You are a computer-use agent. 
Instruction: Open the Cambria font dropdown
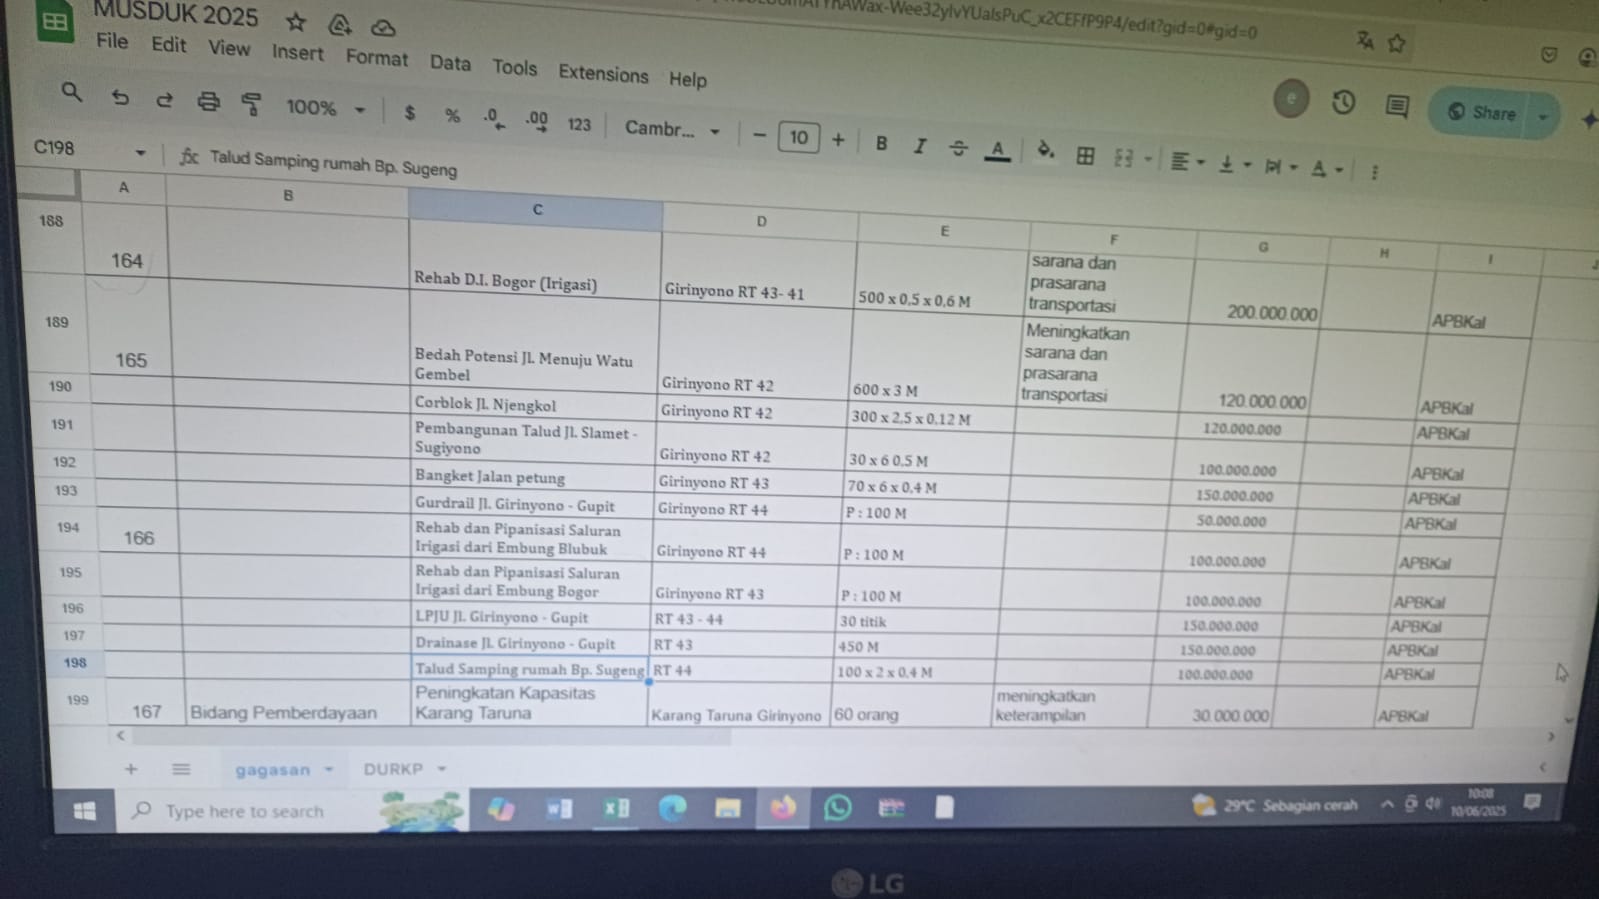point(671,129)
